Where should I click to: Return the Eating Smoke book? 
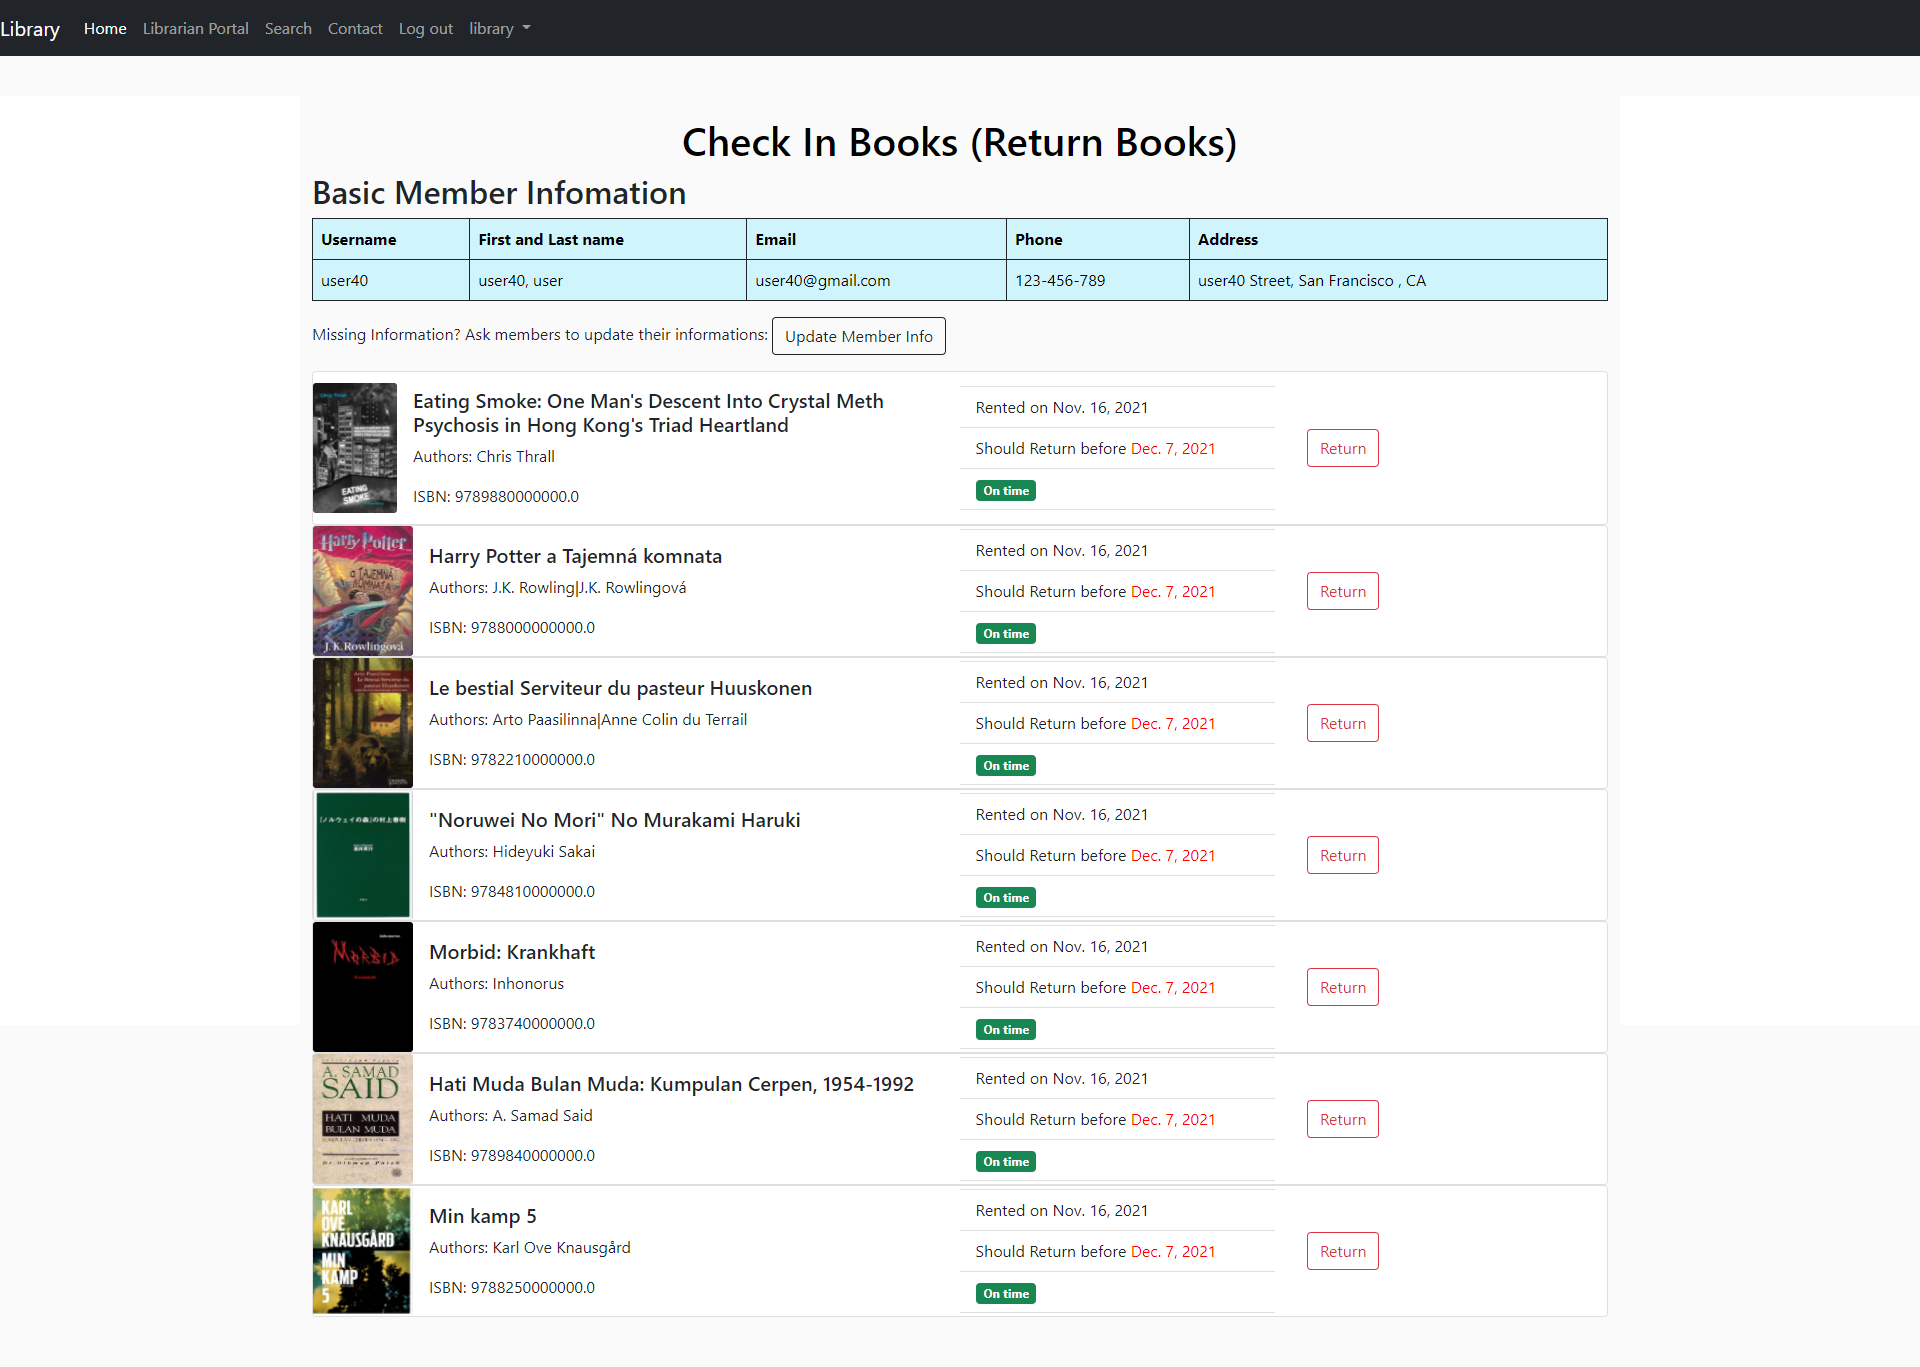click(x=1342, y=448)
